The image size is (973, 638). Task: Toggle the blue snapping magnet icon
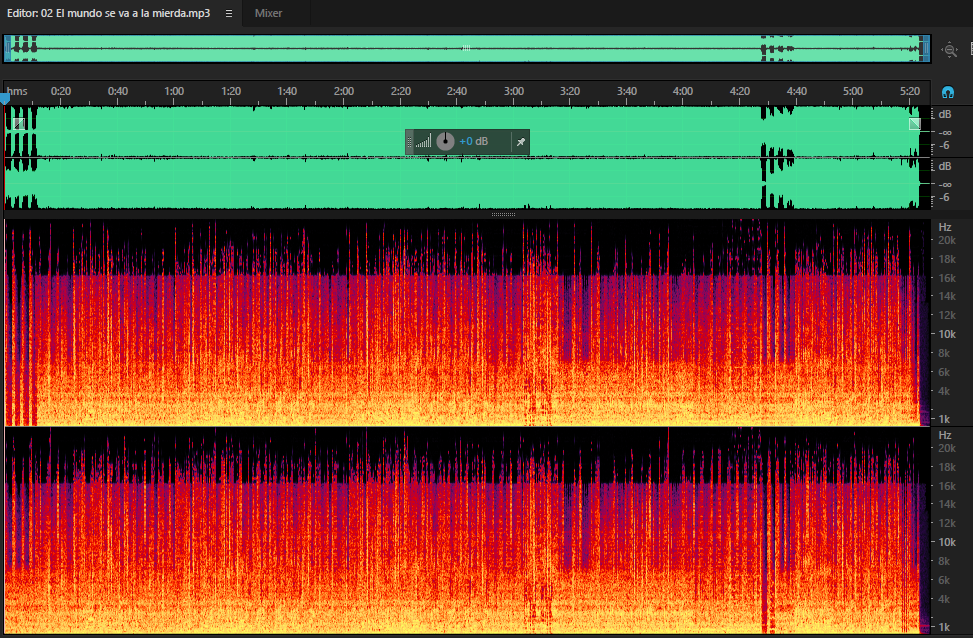pyautogui.click(x=948, y=92)
